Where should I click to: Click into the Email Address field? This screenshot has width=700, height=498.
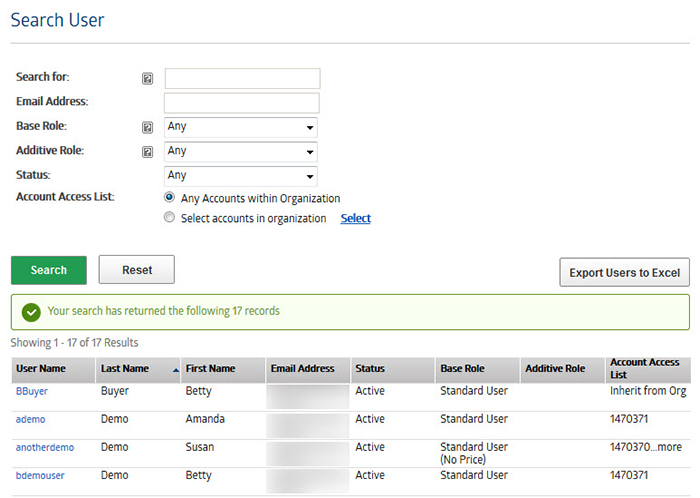coord(242,103)
